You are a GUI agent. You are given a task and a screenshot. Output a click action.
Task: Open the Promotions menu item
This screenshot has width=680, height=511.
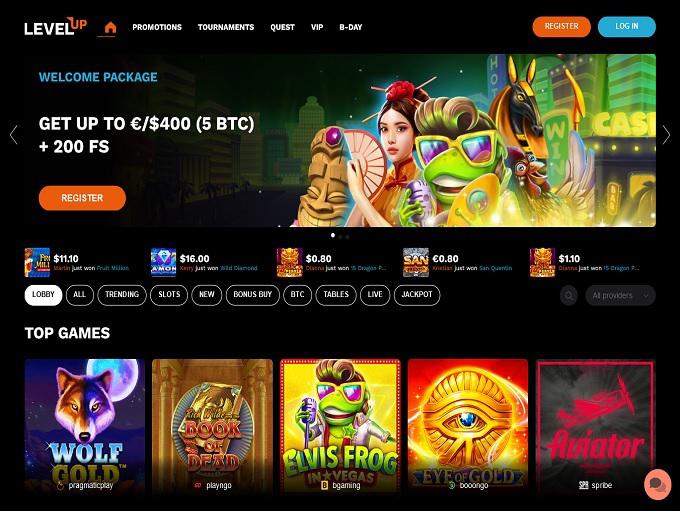click(157, 27)
